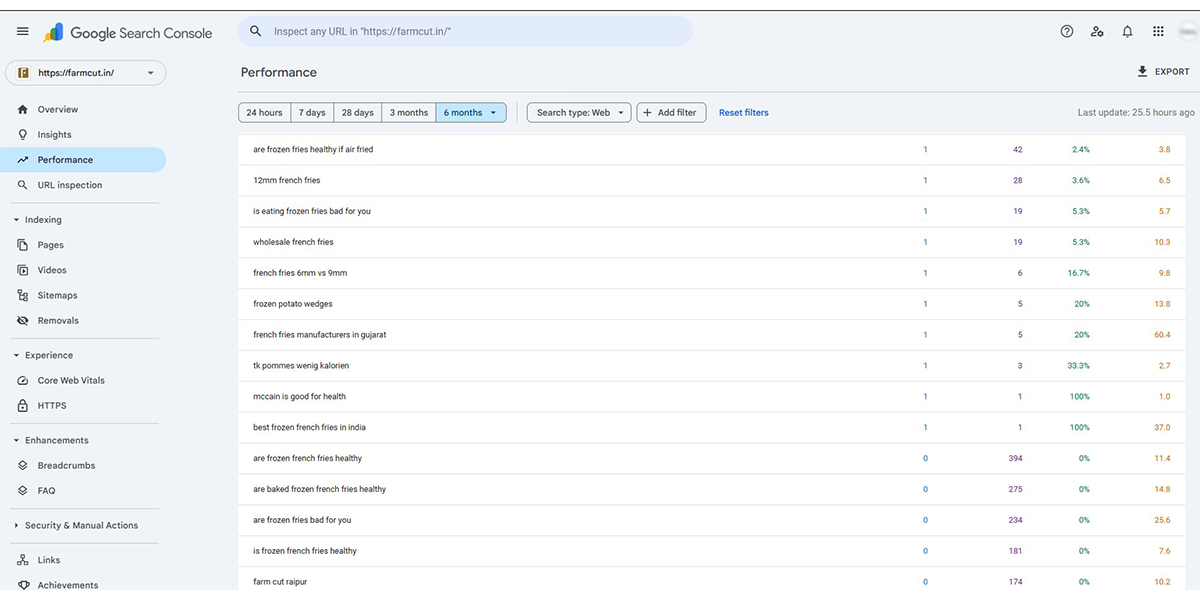Click the search magnifier icon
This screenshot has height=600, width=1200.
[x=256, y=32]
